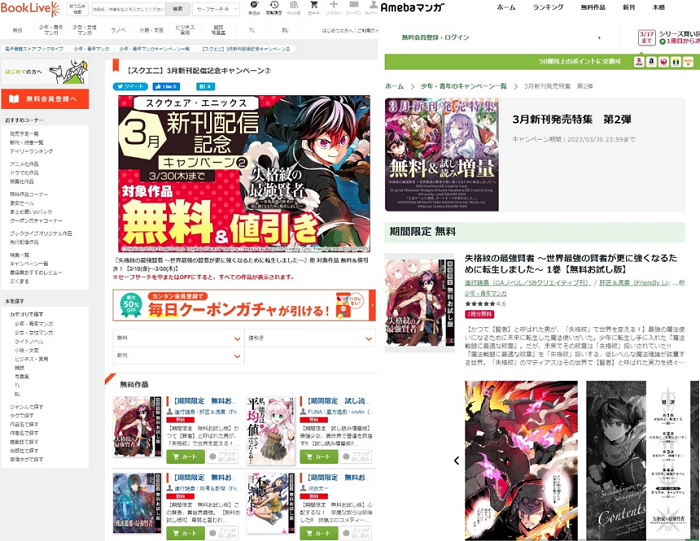Click previous arrow on Ameba preview carousel
This screenshot has width=700, height=541.
tap(456, 461)
